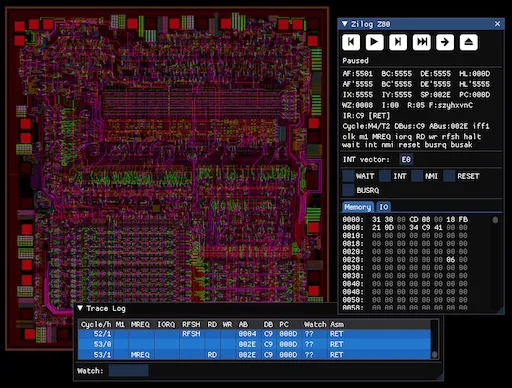This screenshot has height=388, width=512.
Task: Click the AB column header
Action: pyautogui.click(x=243, y=324)
